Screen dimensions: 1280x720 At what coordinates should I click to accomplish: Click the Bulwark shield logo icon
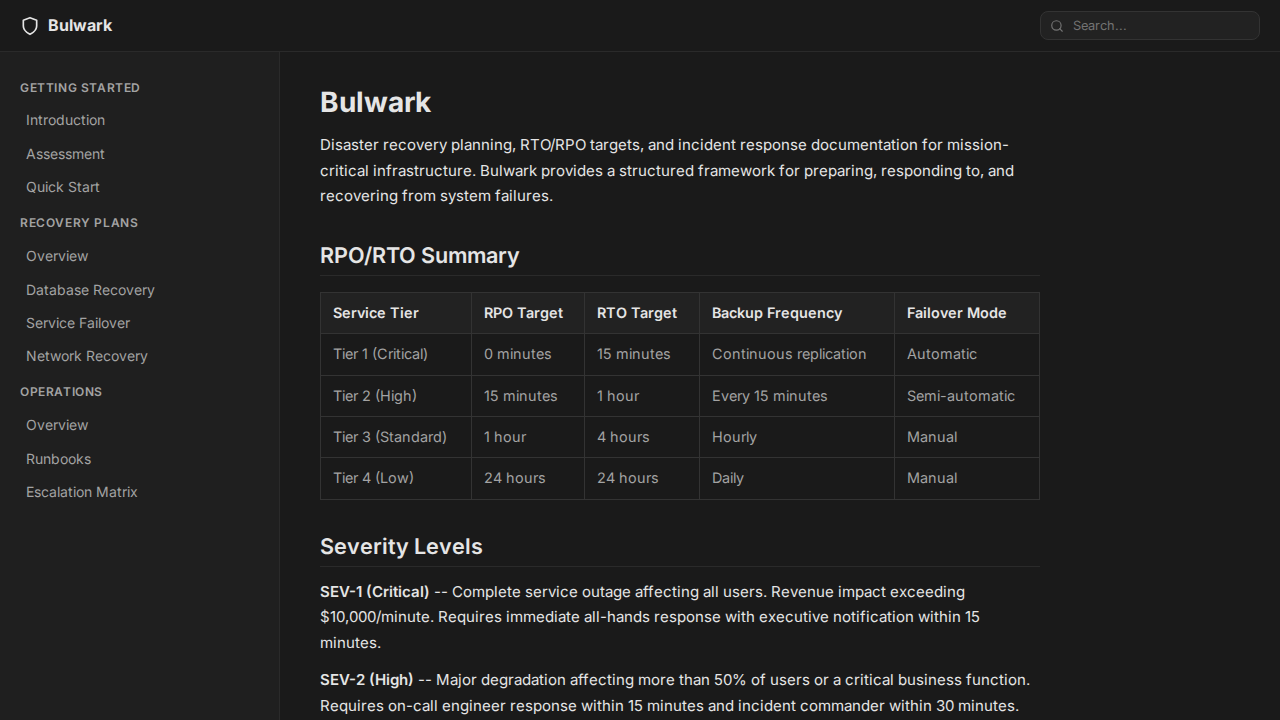click(x=30, y=25)
